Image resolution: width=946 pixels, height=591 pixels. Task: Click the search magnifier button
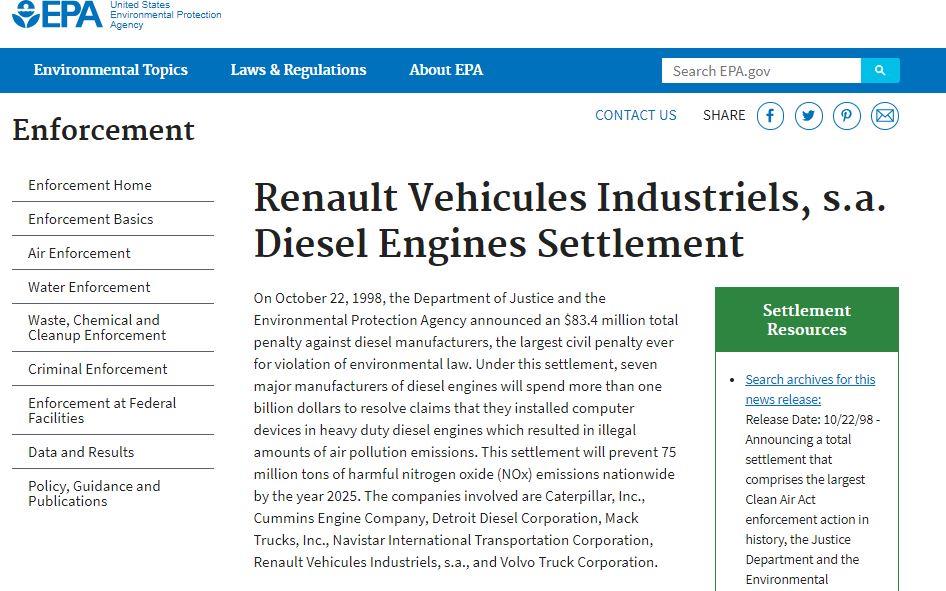pyautogui.click(x=880, y=71)
